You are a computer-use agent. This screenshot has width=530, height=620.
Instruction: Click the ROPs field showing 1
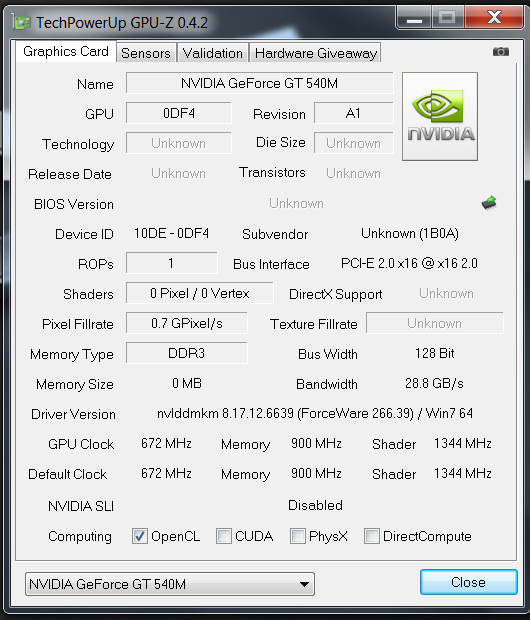click(172, 263)
